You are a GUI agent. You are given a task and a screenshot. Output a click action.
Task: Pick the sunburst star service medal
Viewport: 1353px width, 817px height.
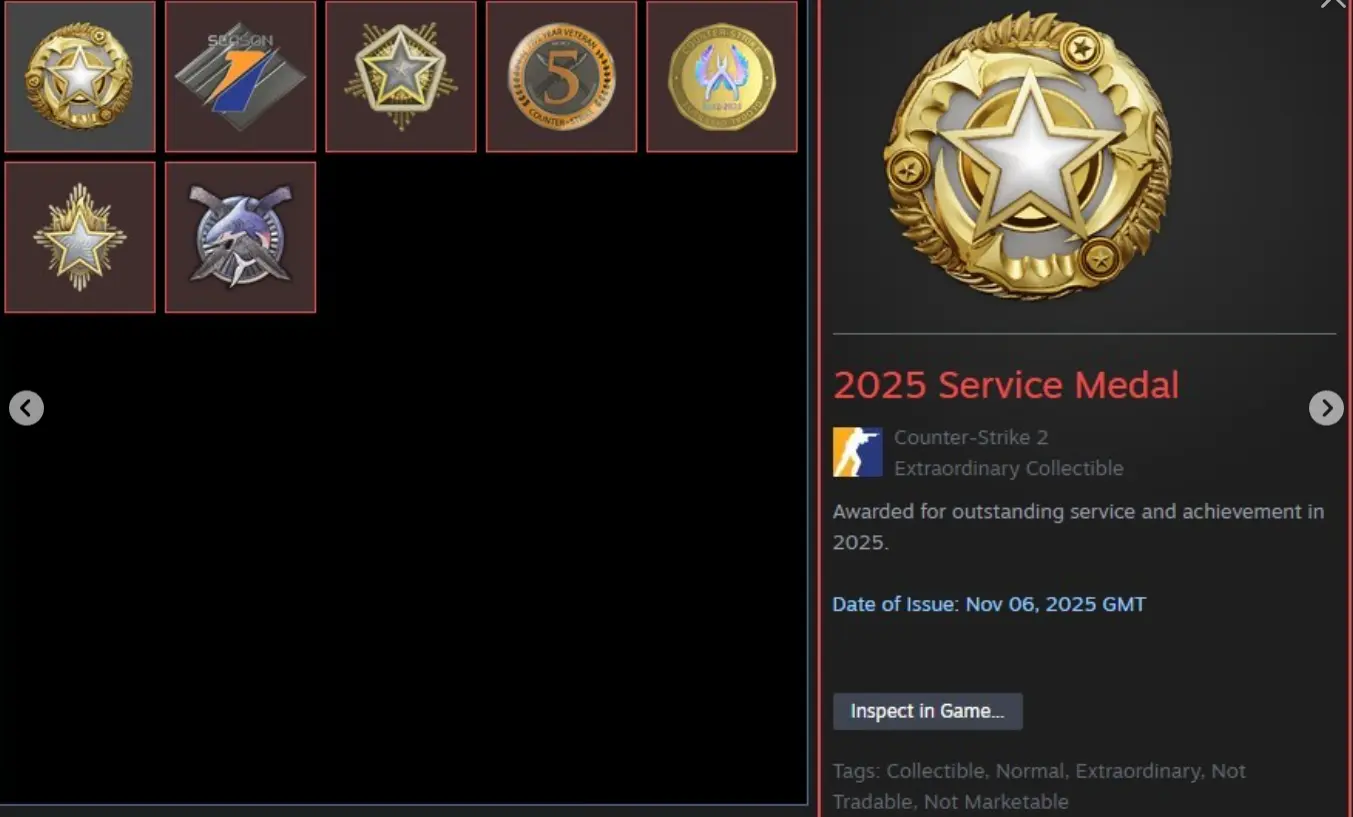click(80, 237)
